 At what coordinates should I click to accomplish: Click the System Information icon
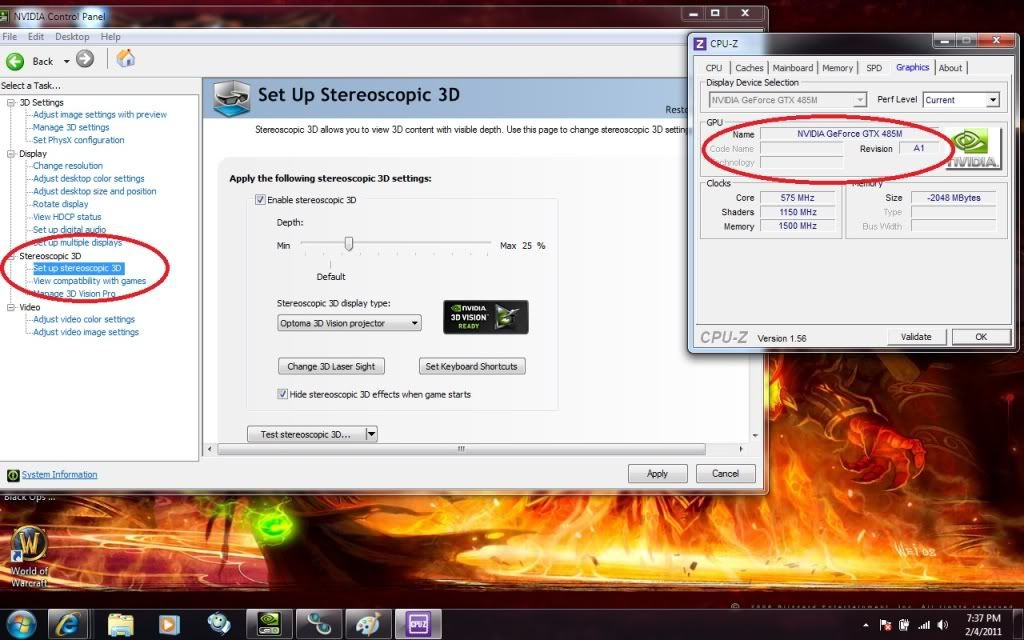tap(12, 475)
